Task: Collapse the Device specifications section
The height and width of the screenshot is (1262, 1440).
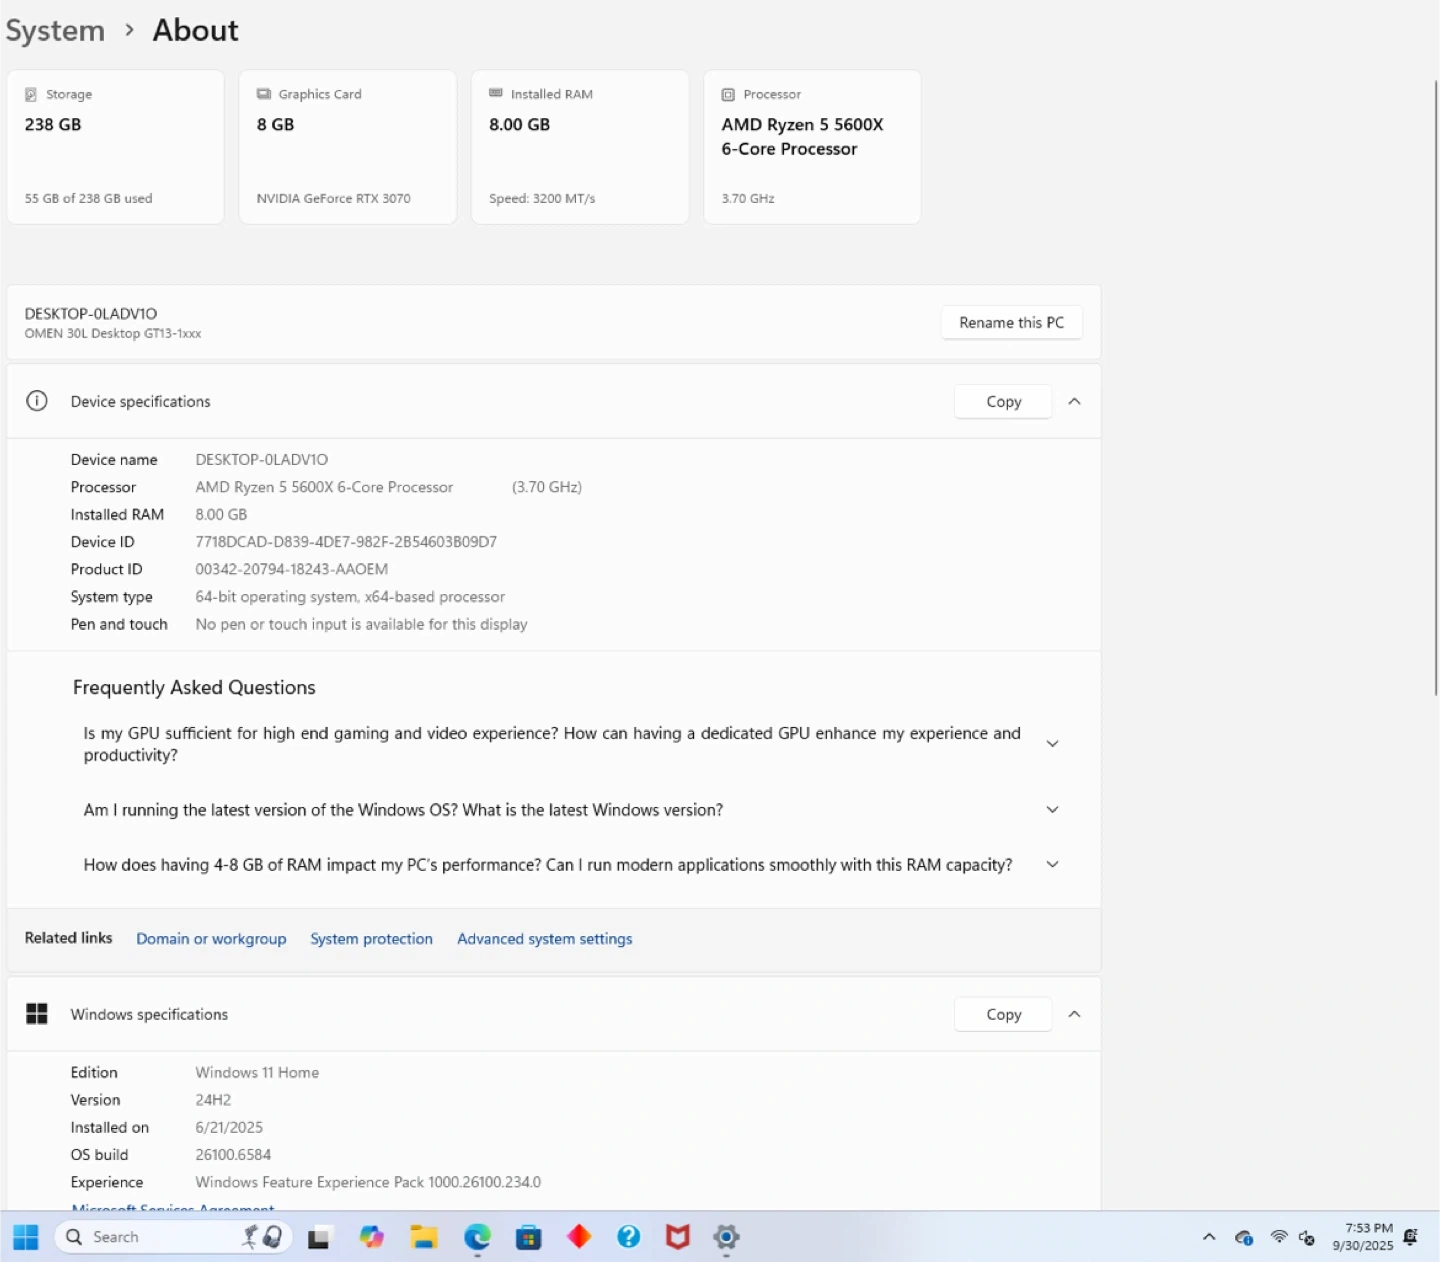Action: pos(1074,401)
